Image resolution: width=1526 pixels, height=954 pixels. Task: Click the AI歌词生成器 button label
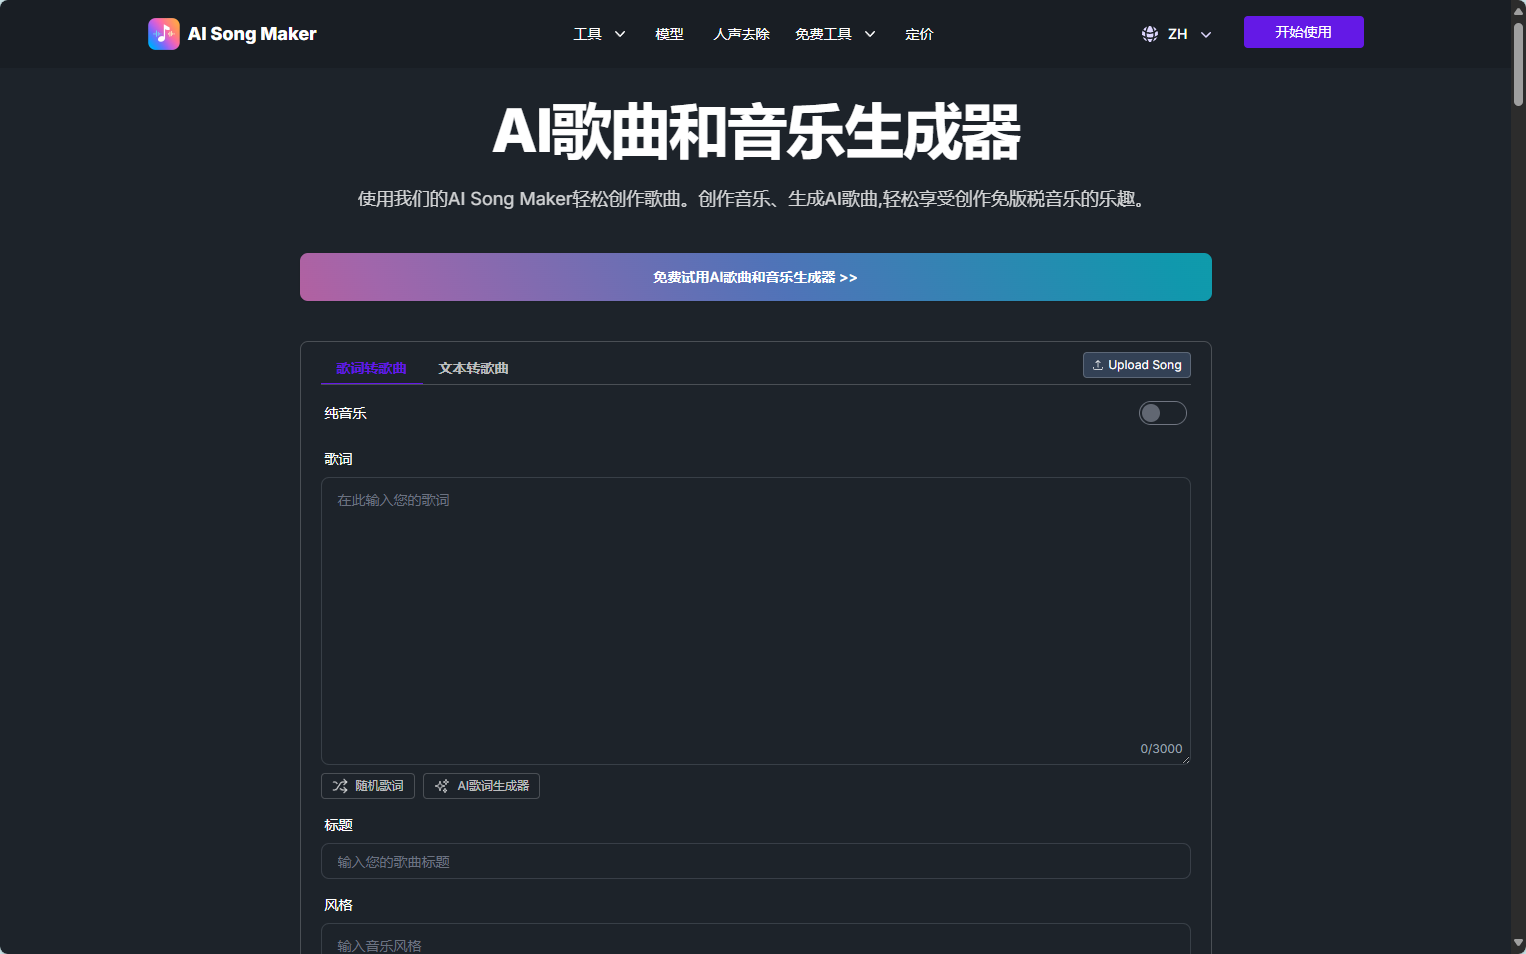coord(493,786)
